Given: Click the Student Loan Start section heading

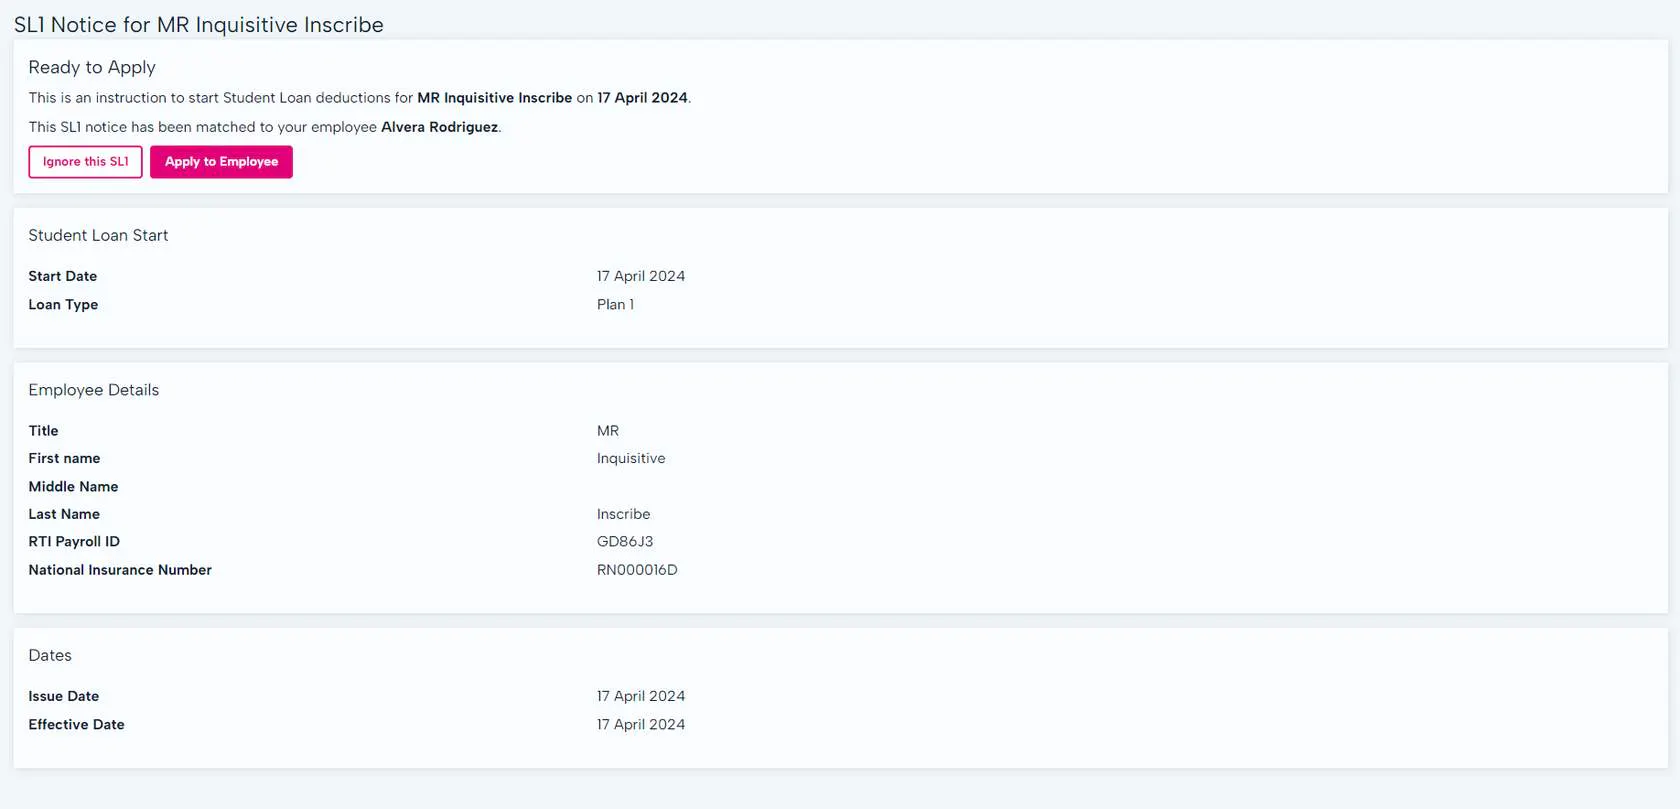Looking at the screenshot, I should point(98,235).
